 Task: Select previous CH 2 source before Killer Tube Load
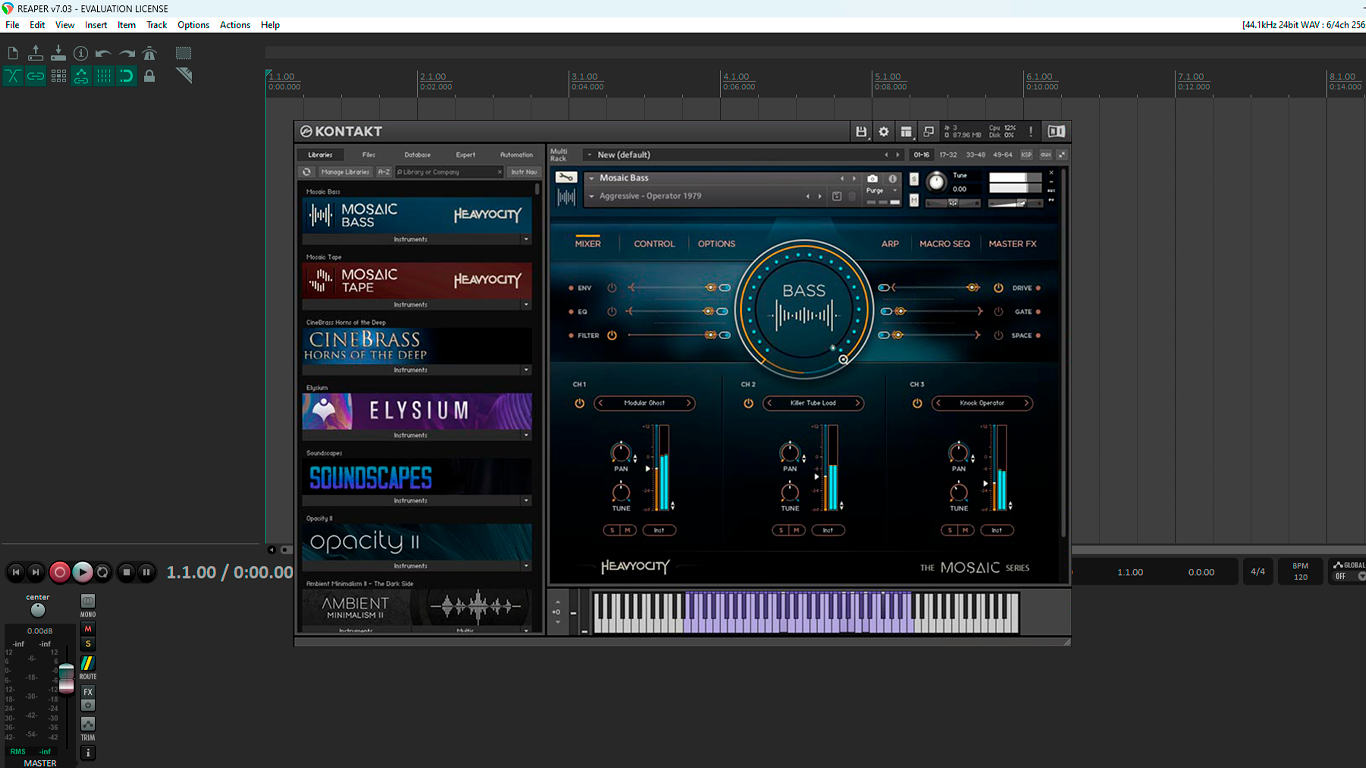(x=770, y=403)
